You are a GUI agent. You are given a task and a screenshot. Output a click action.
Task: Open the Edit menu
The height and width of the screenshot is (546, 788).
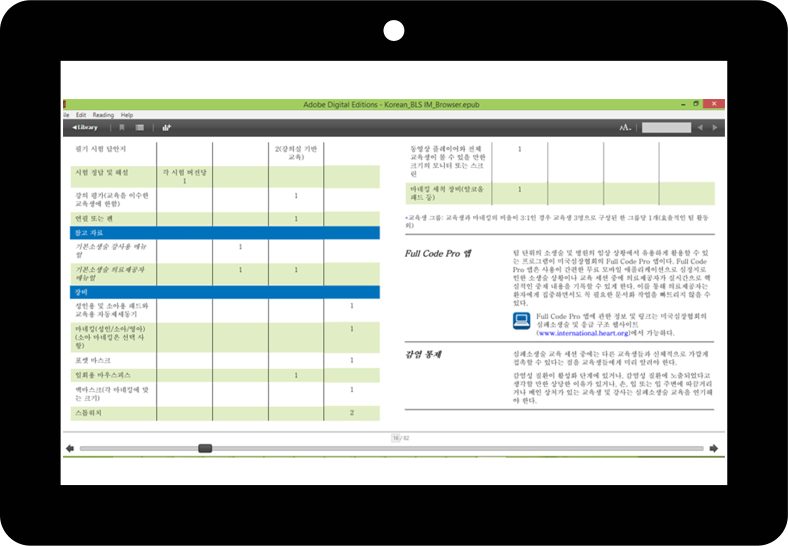81,115
